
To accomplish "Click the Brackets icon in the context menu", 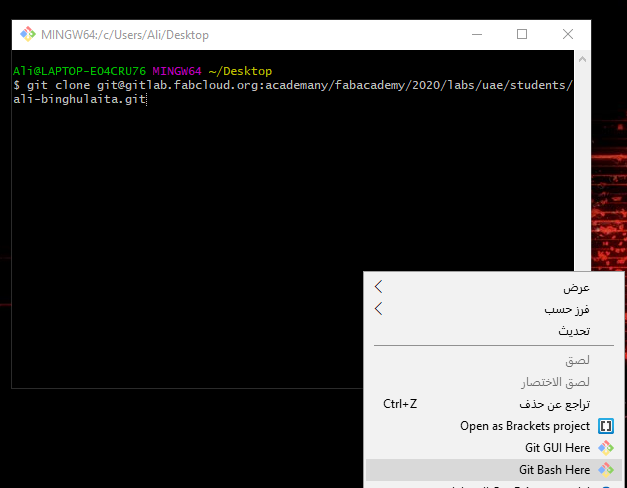I will point(605,426).
